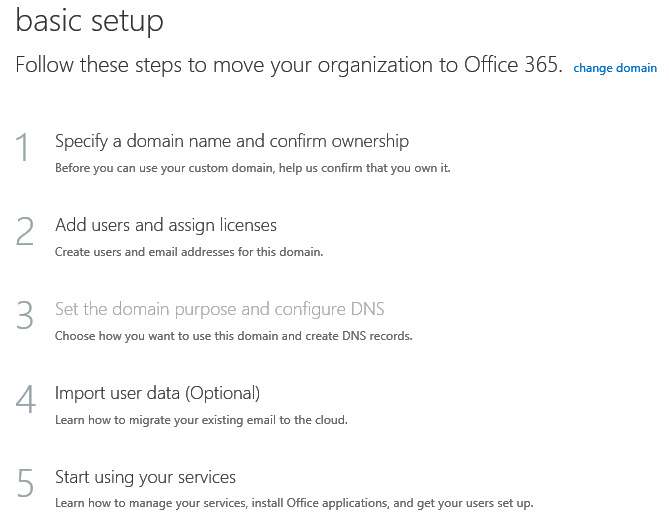Viewport: 669px width, 526px height.
Task: Open 'Add users and assign licenses' step
Action: click(x=165, y=225)
